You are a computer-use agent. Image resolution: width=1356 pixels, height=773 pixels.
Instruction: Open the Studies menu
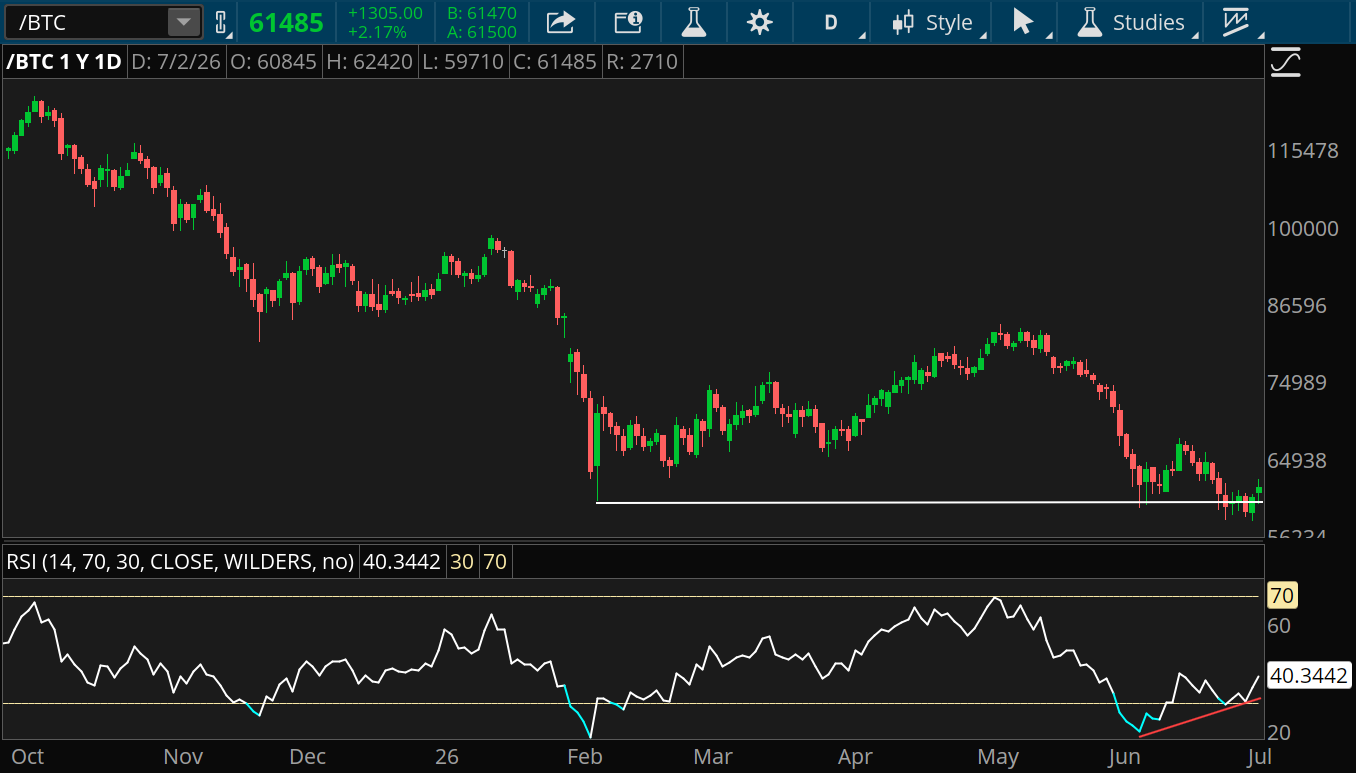click(1132, 22)
